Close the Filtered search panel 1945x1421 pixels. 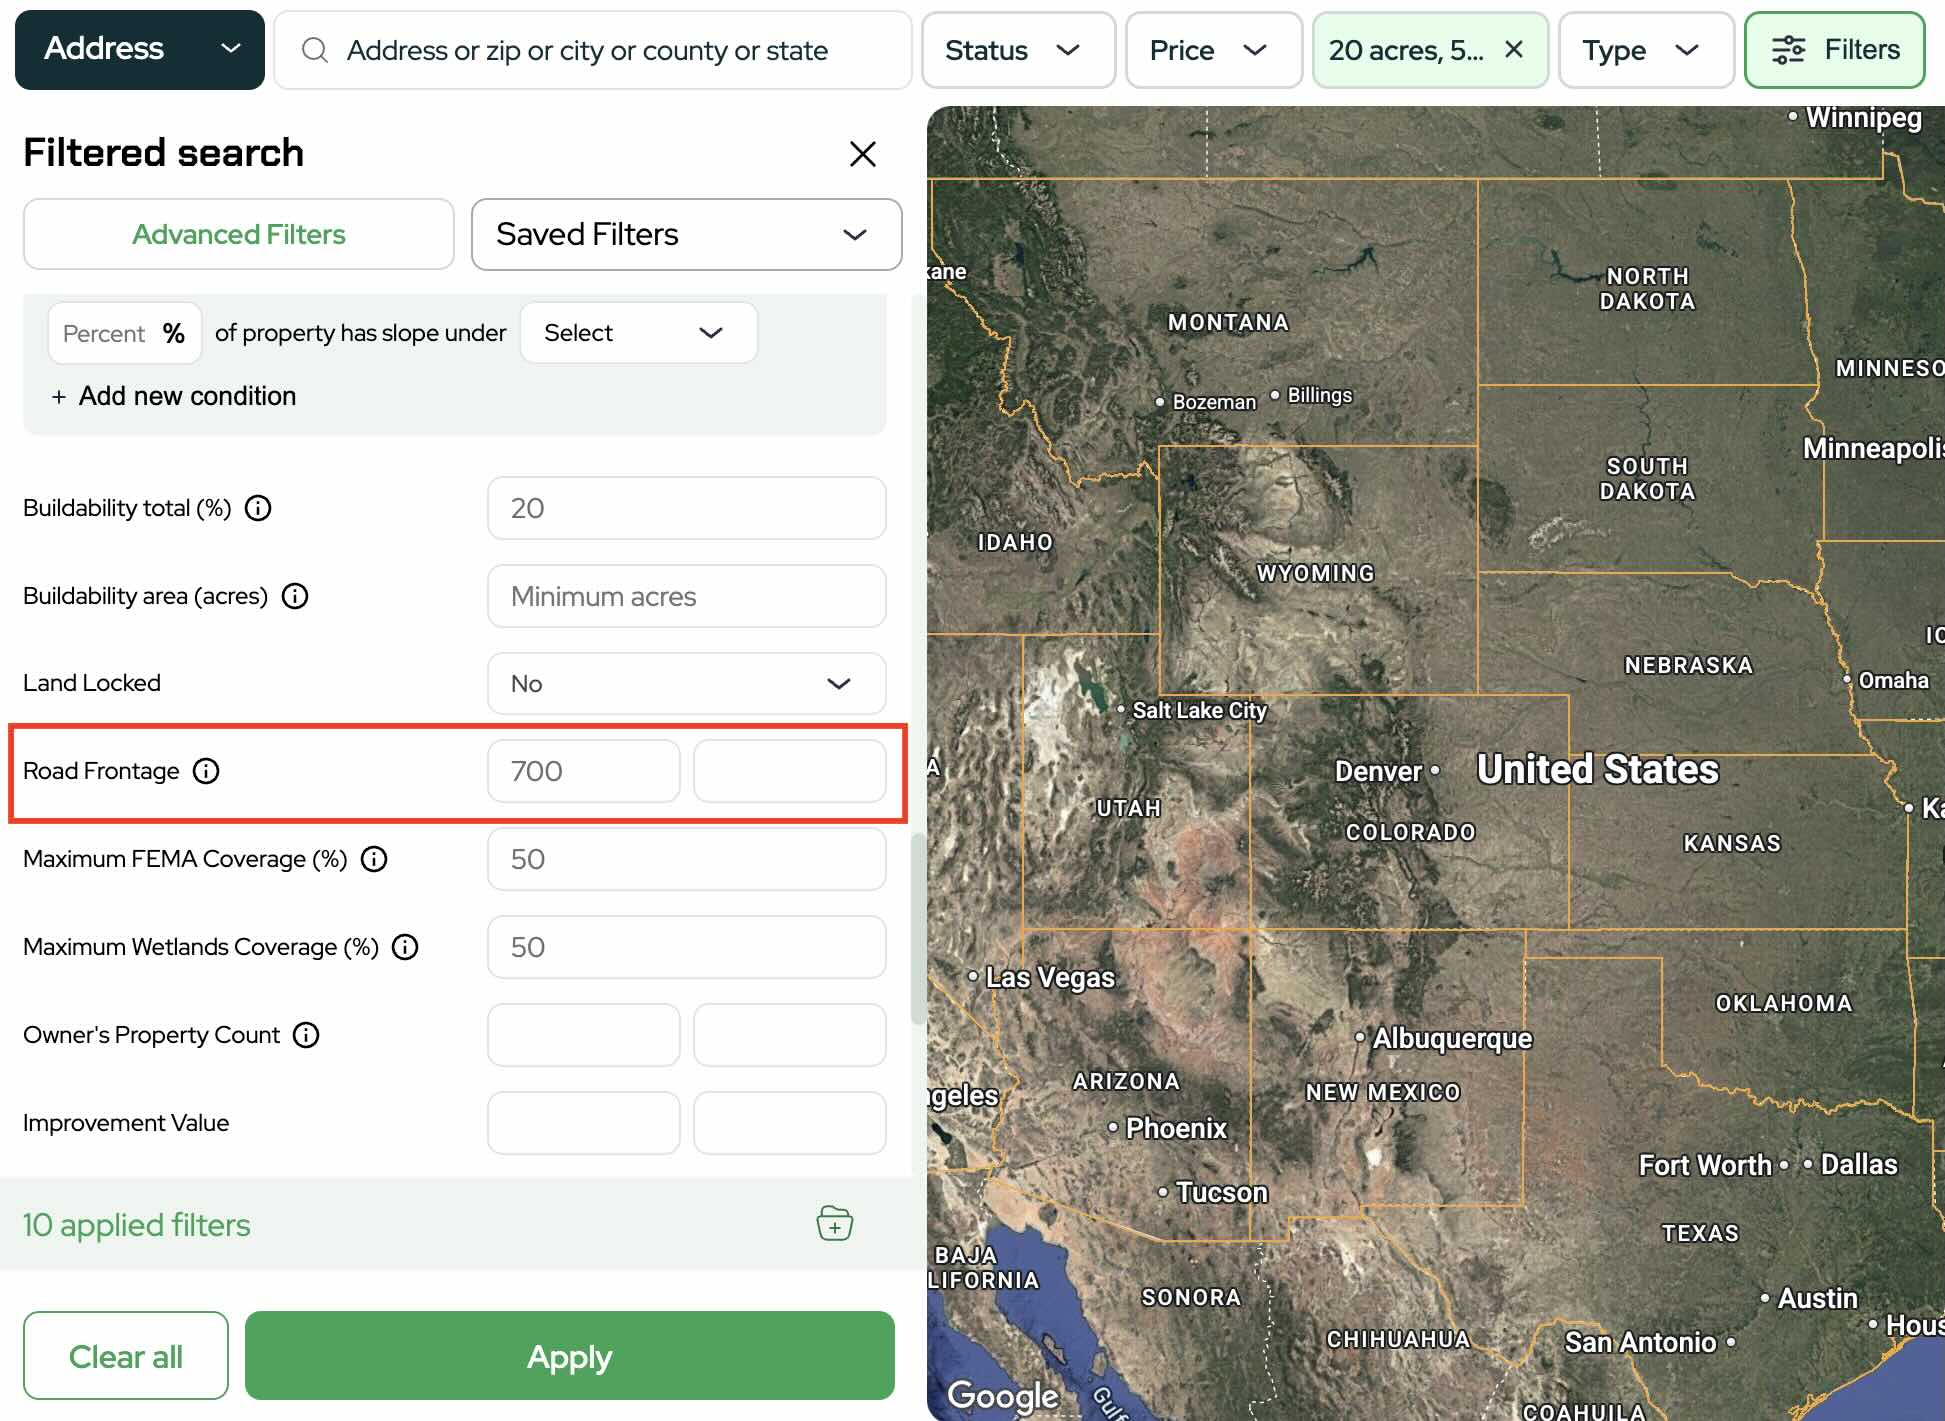[862, 154]
